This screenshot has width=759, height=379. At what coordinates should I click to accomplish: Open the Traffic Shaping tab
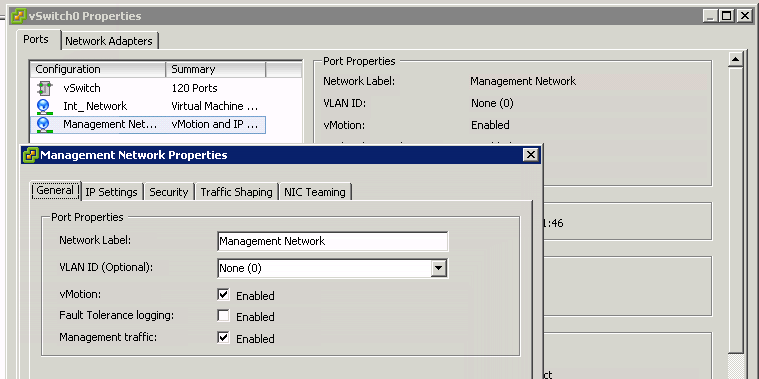[x=236, y=192]
